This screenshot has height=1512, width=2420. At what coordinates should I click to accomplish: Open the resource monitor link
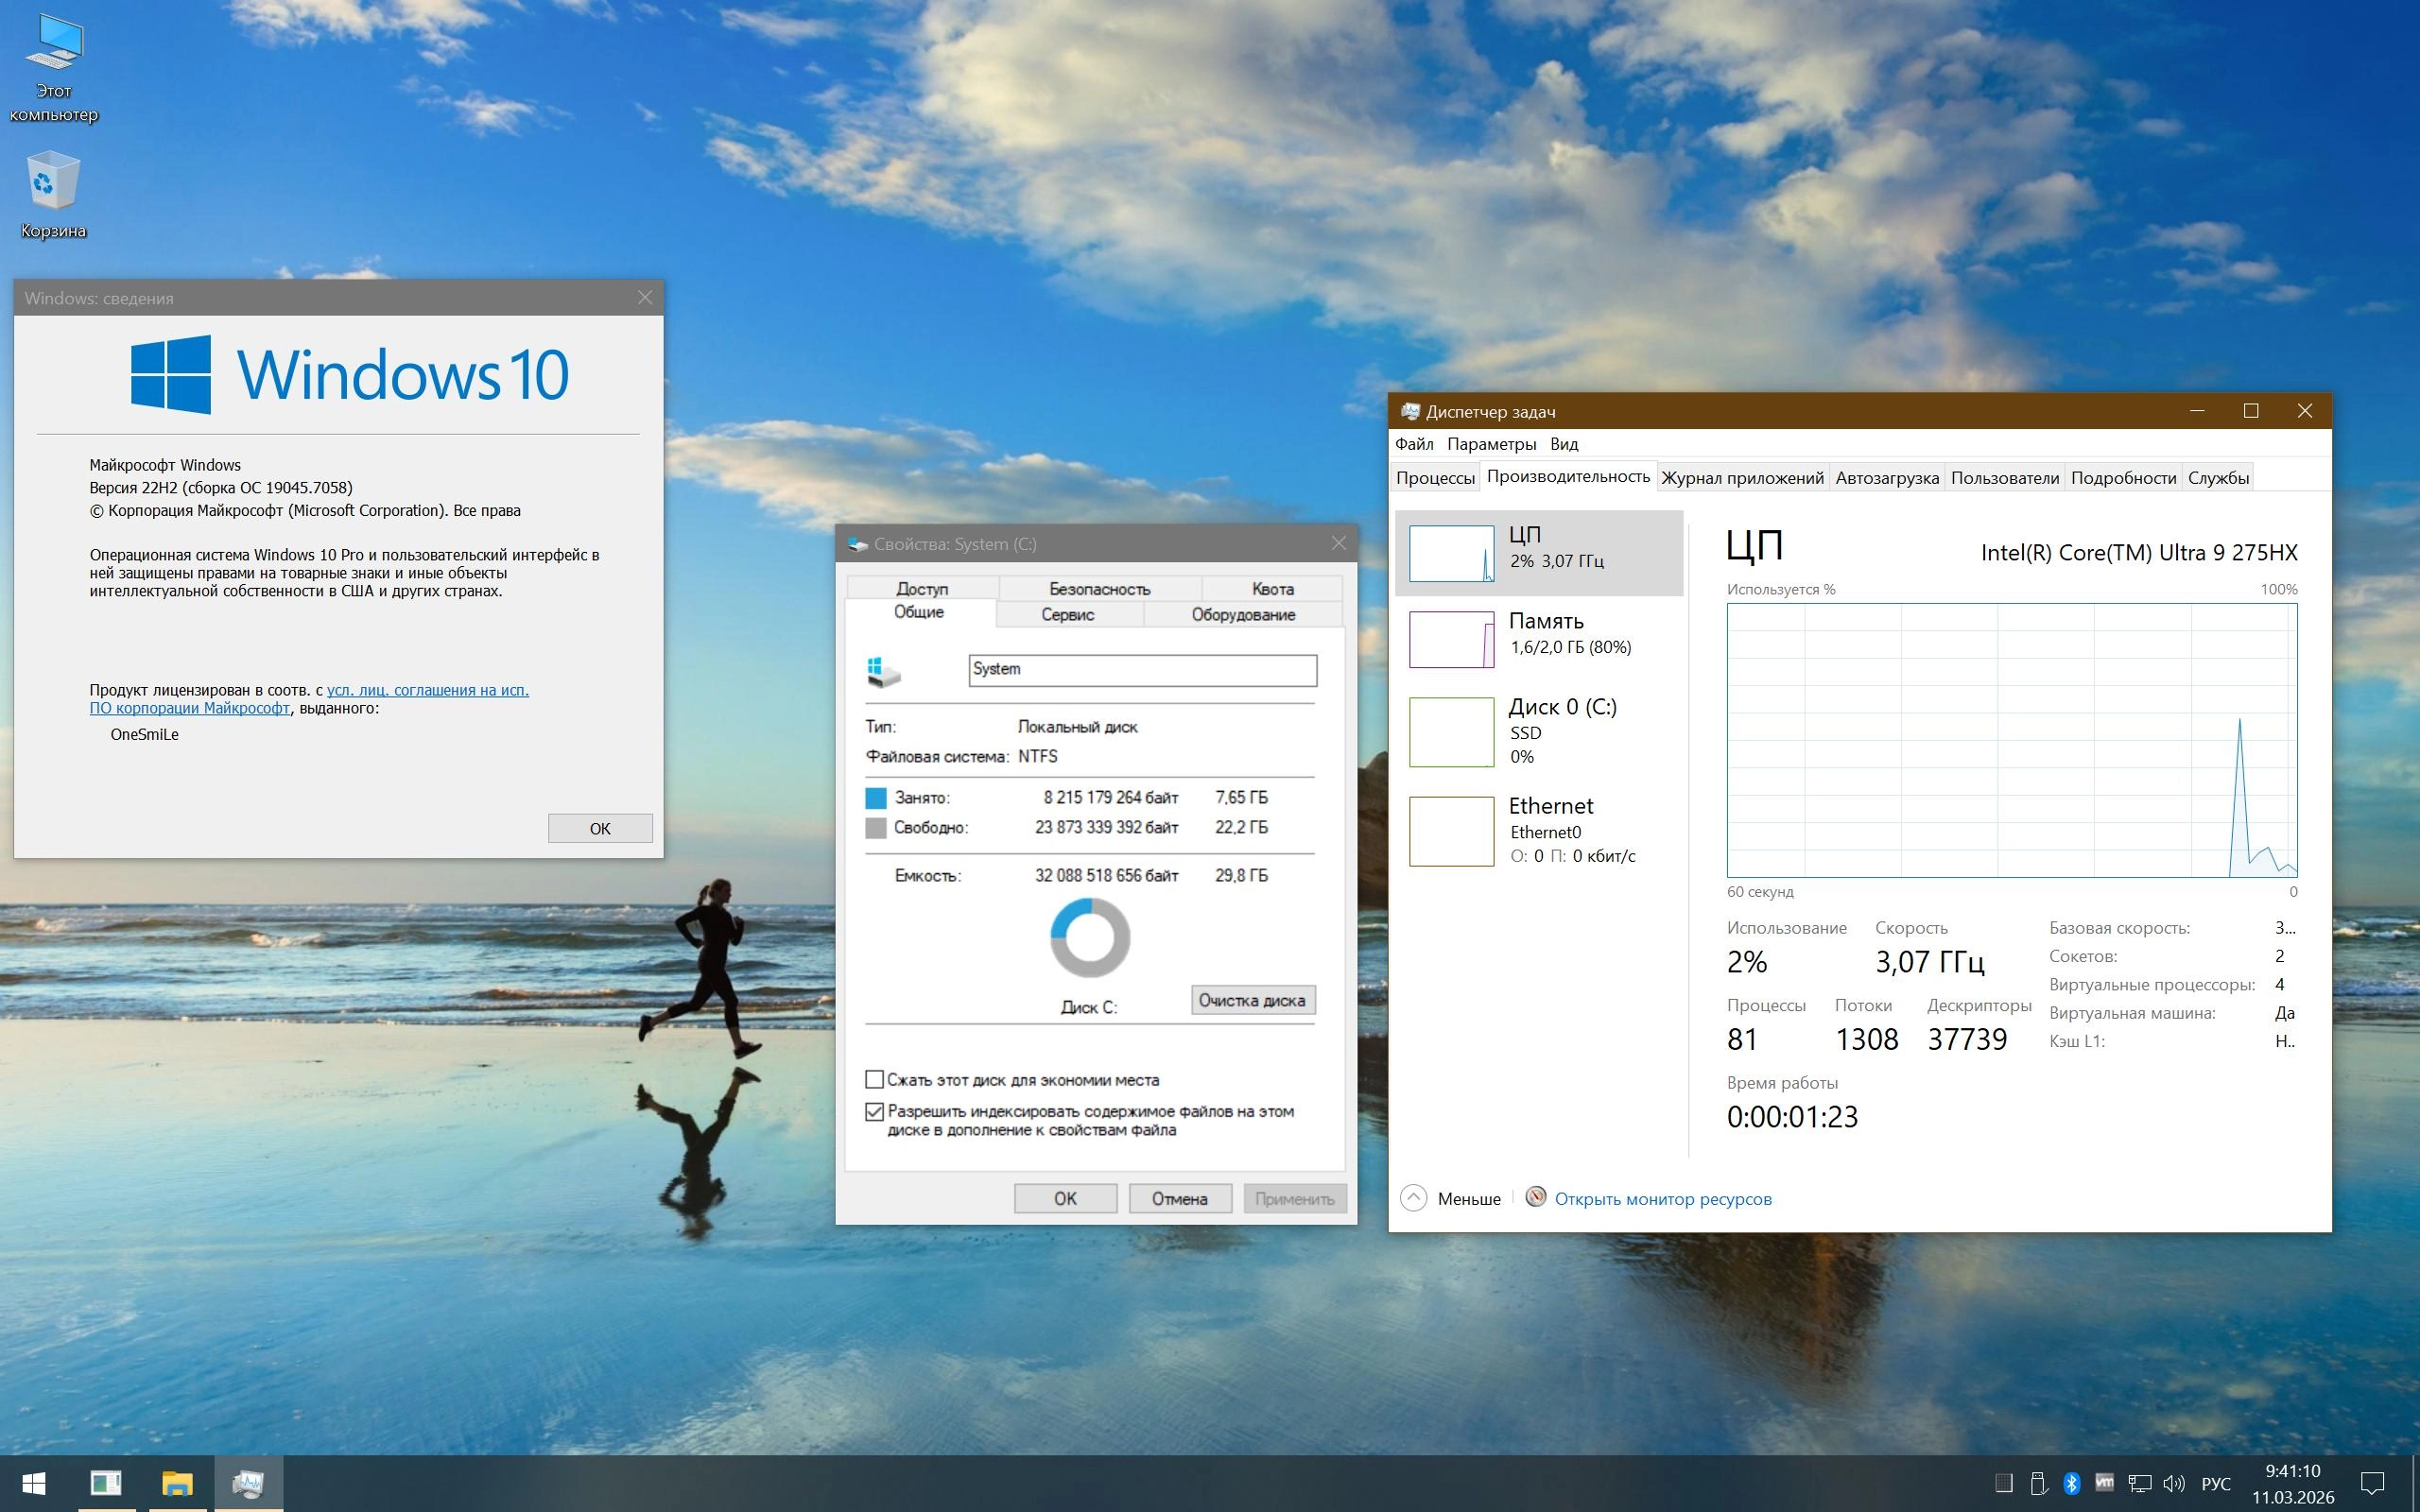pyautogui.click(x=1662, y=1198)
